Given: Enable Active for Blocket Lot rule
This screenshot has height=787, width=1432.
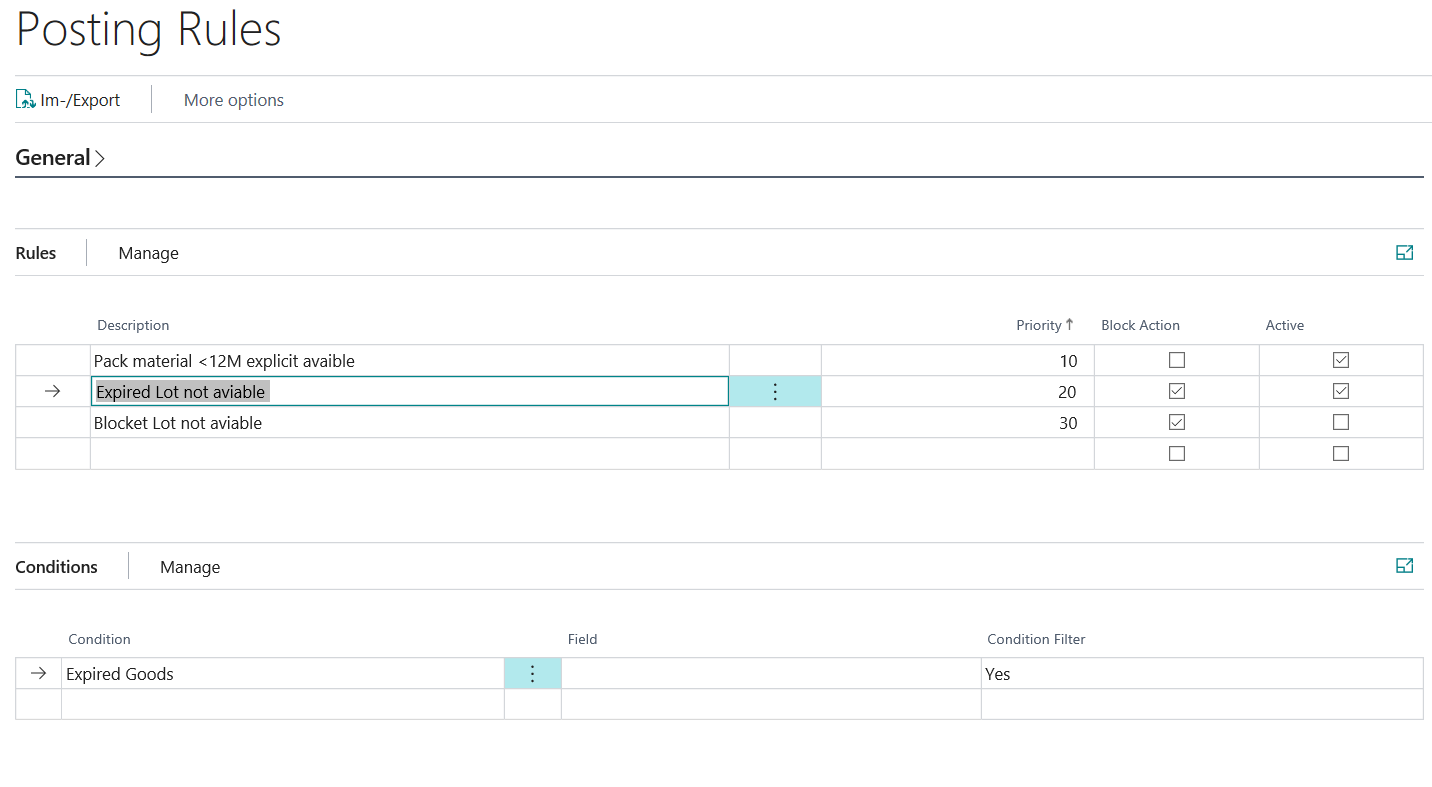Looking at the screenshot, I should point(1341,422).
